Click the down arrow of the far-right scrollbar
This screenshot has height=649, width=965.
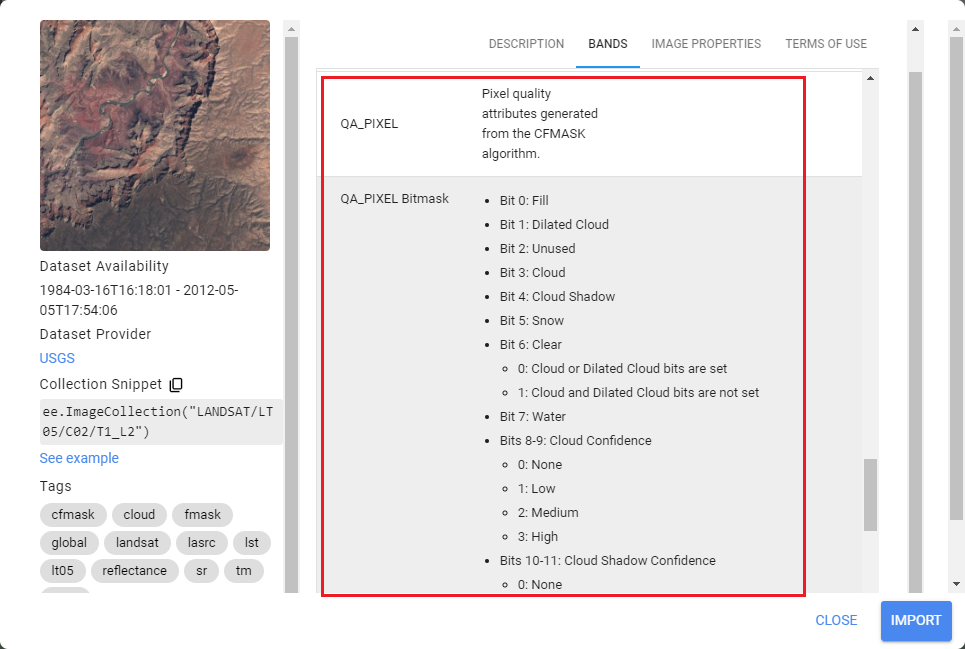(x=956, y=584)
